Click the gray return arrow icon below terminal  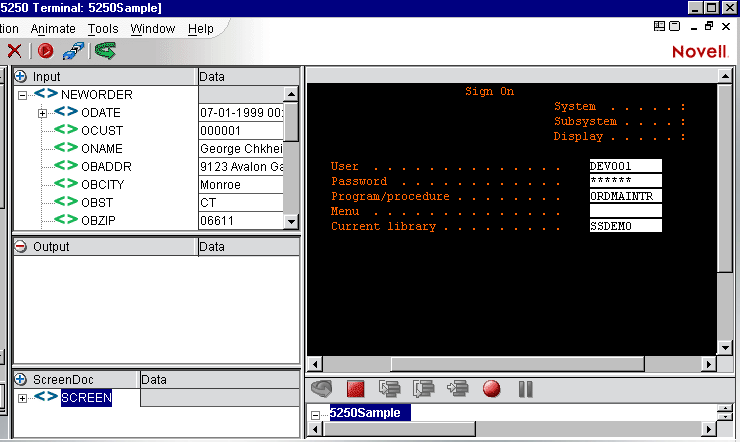point(322,389)
